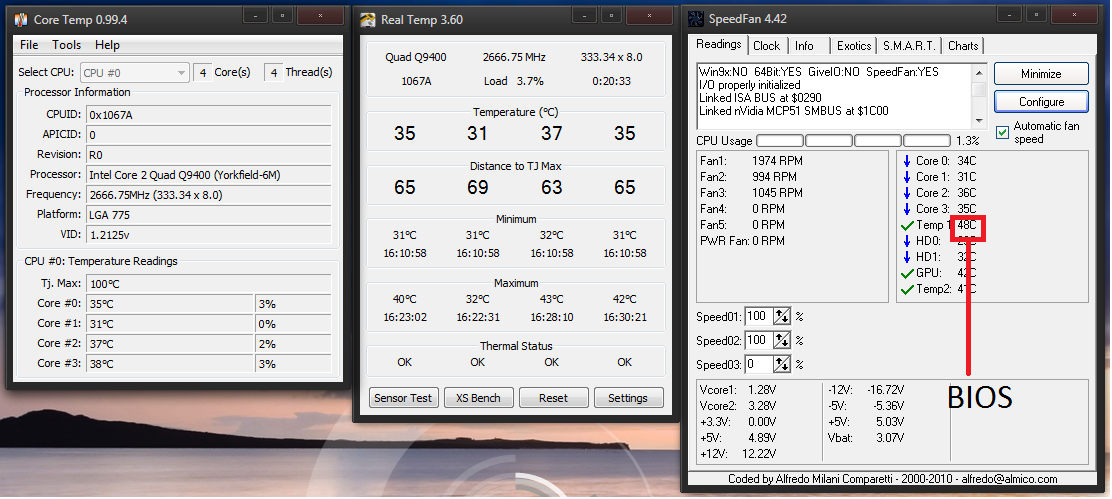Image resolution: width=1112 pixels, height=499 pixels.
Task: Click the +12V 12.22V reading
Action: coord(762,454)
